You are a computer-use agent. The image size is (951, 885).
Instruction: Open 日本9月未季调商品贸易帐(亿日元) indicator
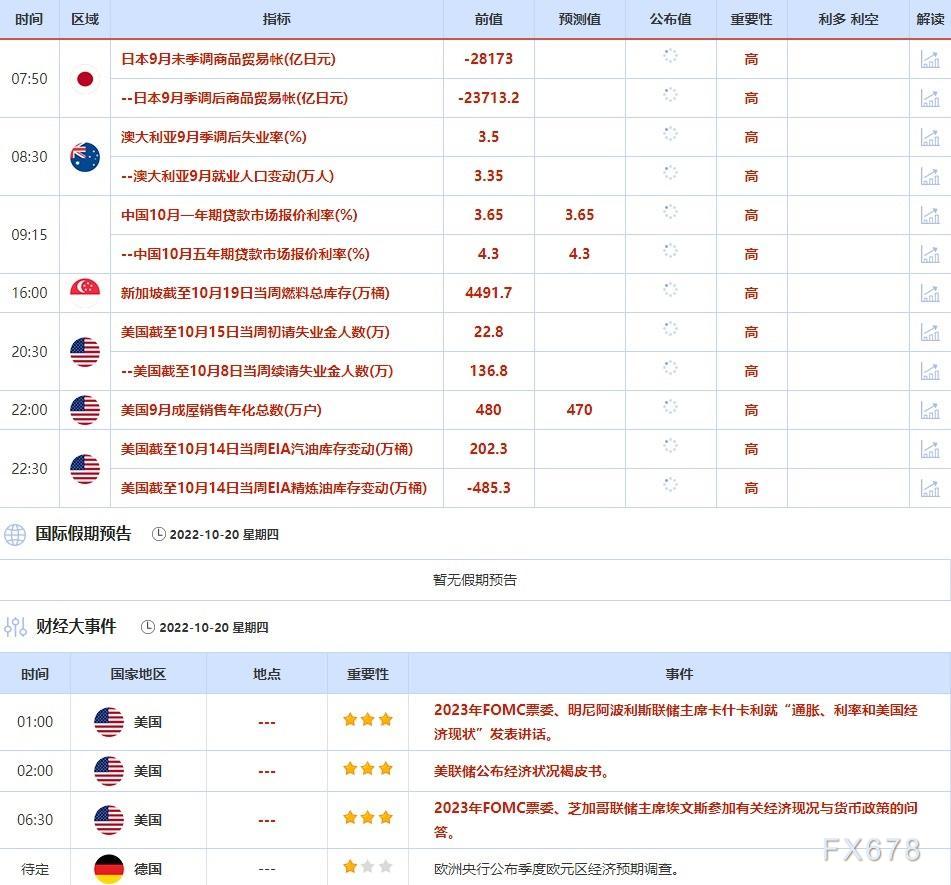coord(228,59)
